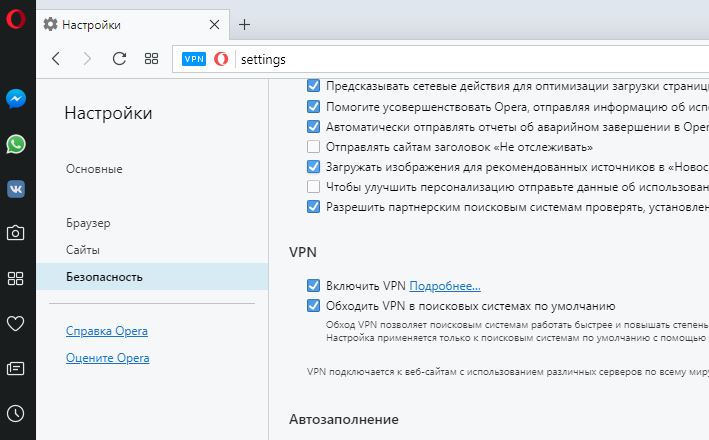The width and height of the screenshot is (709, 440).
Task: Enable Отправлять сайтам заголовок «Не отслеживать»
Action: tap(313, 147)
